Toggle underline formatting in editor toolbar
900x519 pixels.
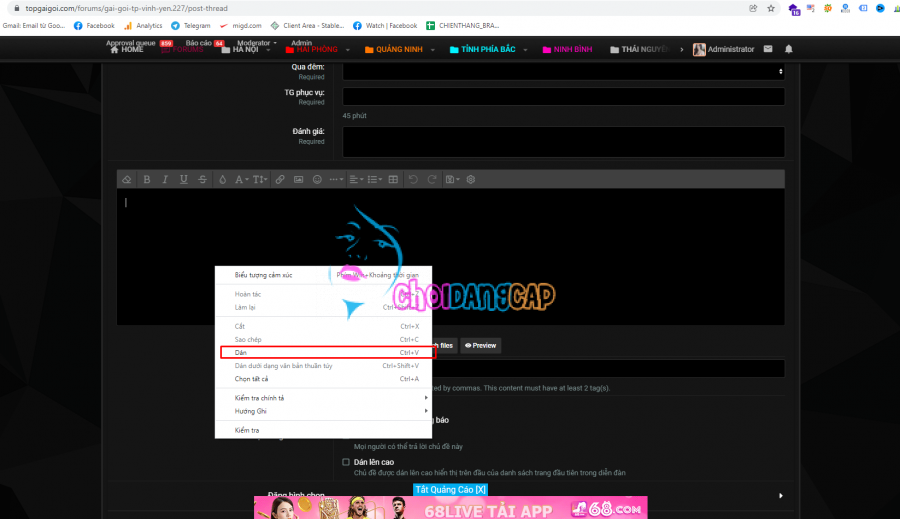click(184, 179)
